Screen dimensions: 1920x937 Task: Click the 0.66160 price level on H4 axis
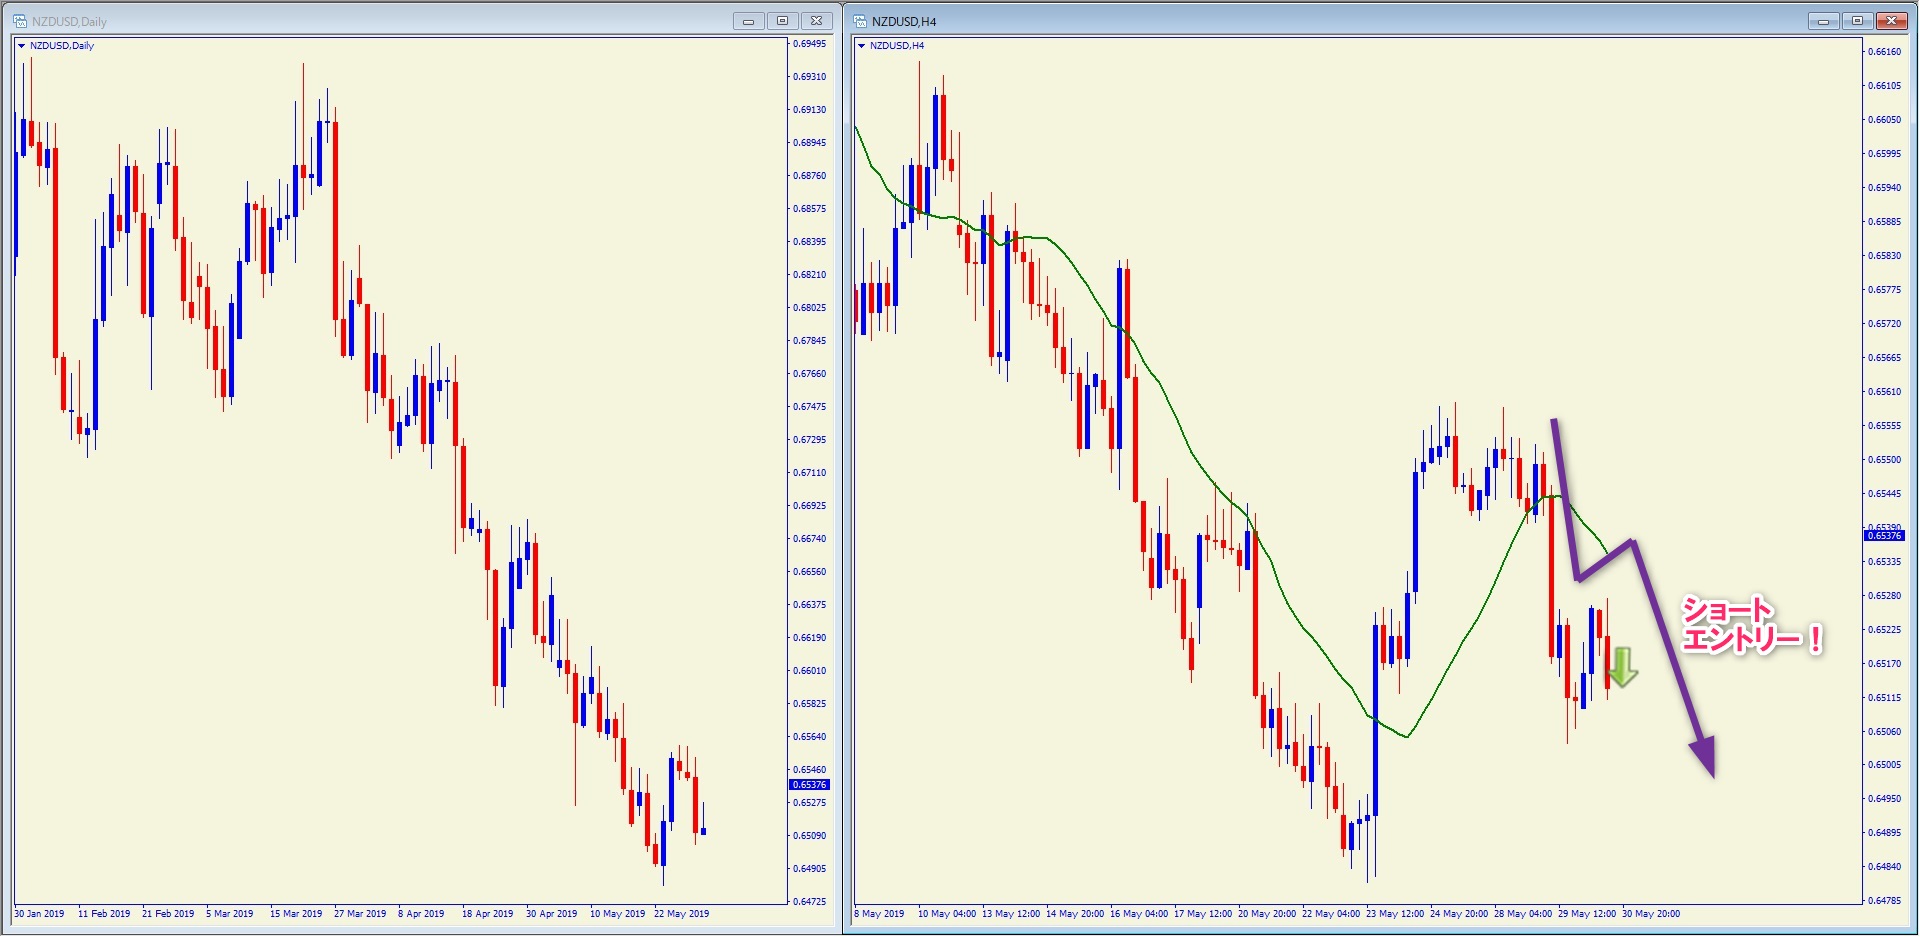1885,52
